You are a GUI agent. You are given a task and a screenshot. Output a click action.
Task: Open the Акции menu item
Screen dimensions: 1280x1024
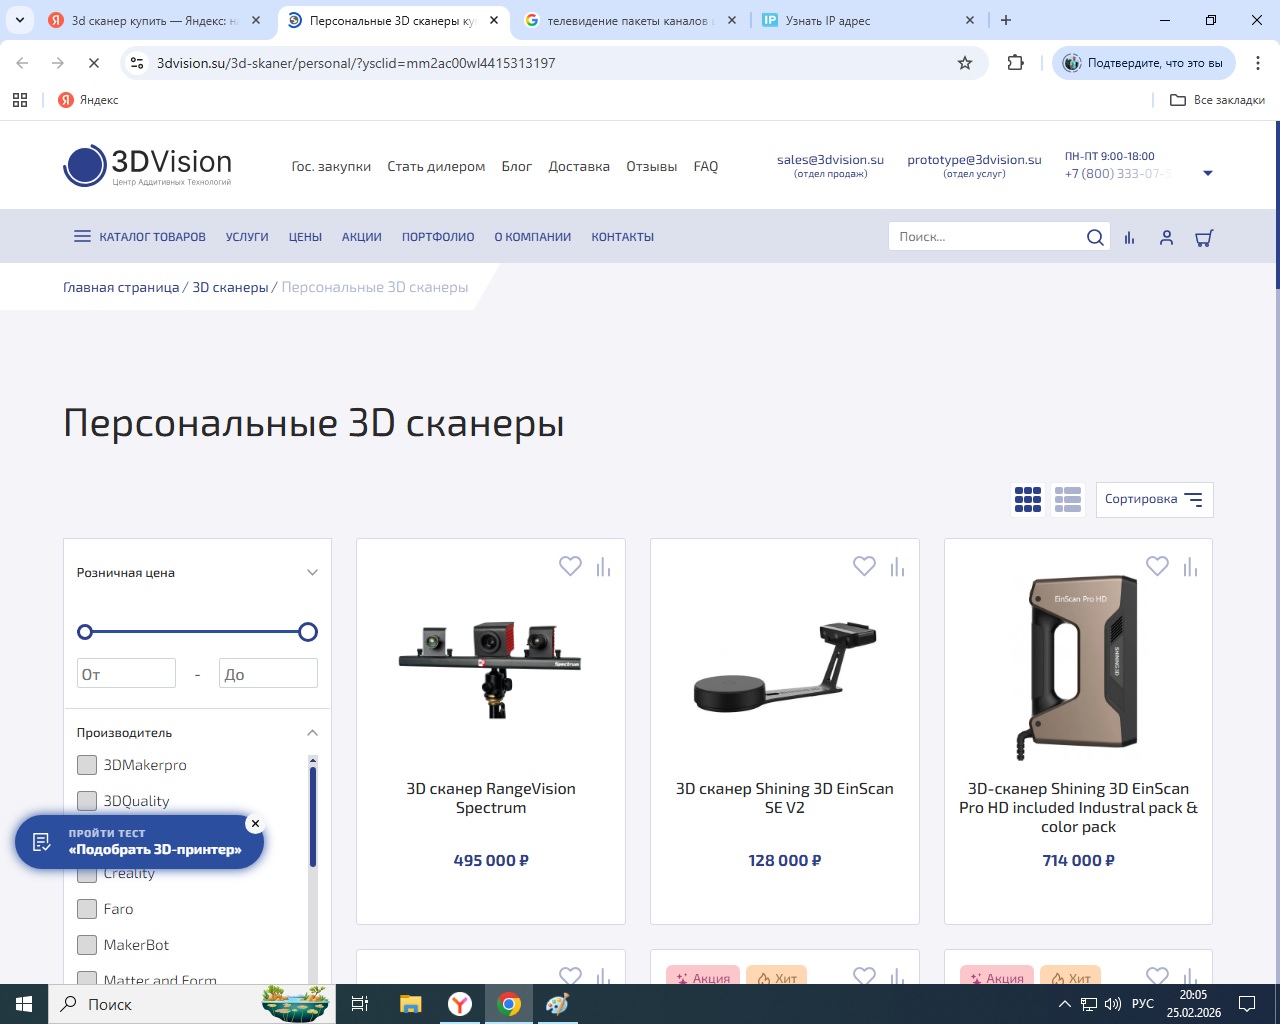362,237
